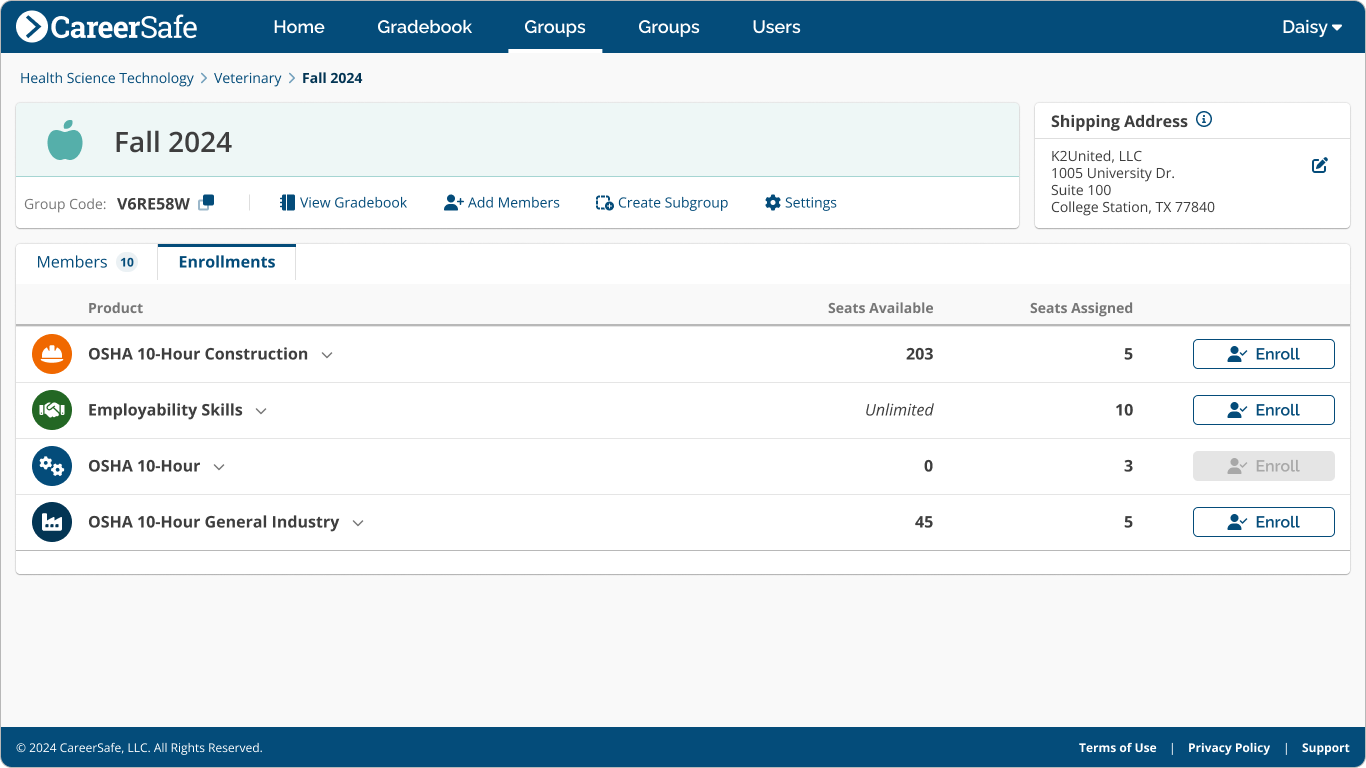Click the CareerSafe logo
1366x768 pixels.
coord(105,27)
